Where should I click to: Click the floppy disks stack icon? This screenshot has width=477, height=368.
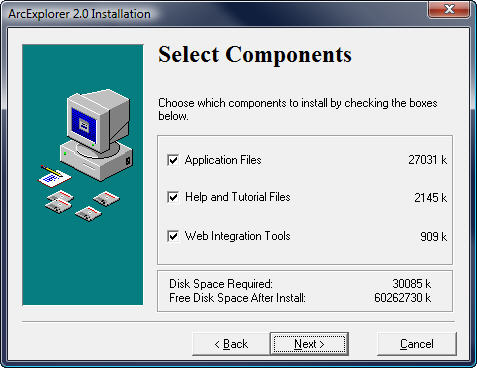59,202
